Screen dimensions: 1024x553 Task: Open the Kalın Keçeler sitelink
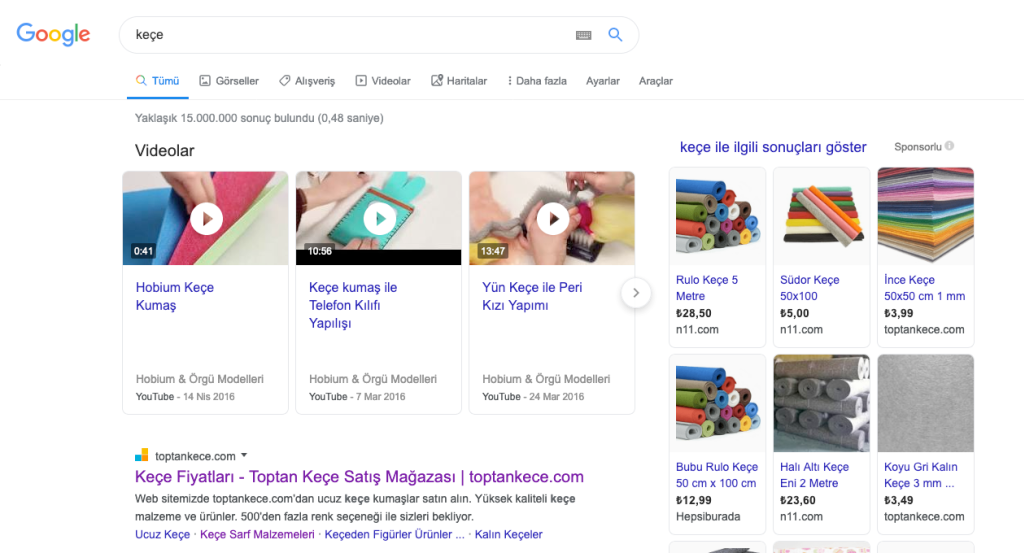pos(509,534)
